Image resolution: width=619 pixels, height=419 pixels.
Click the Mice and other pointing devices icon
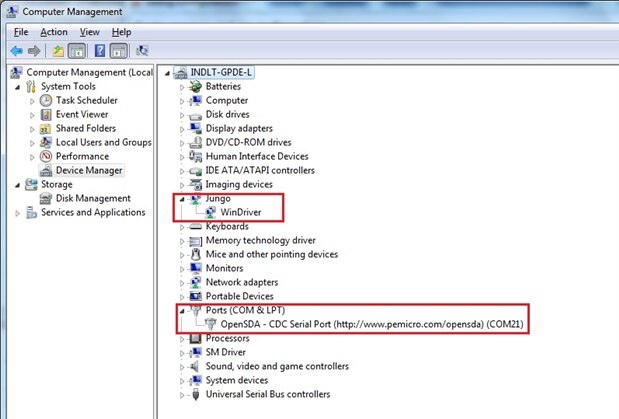tap(195, 254)
